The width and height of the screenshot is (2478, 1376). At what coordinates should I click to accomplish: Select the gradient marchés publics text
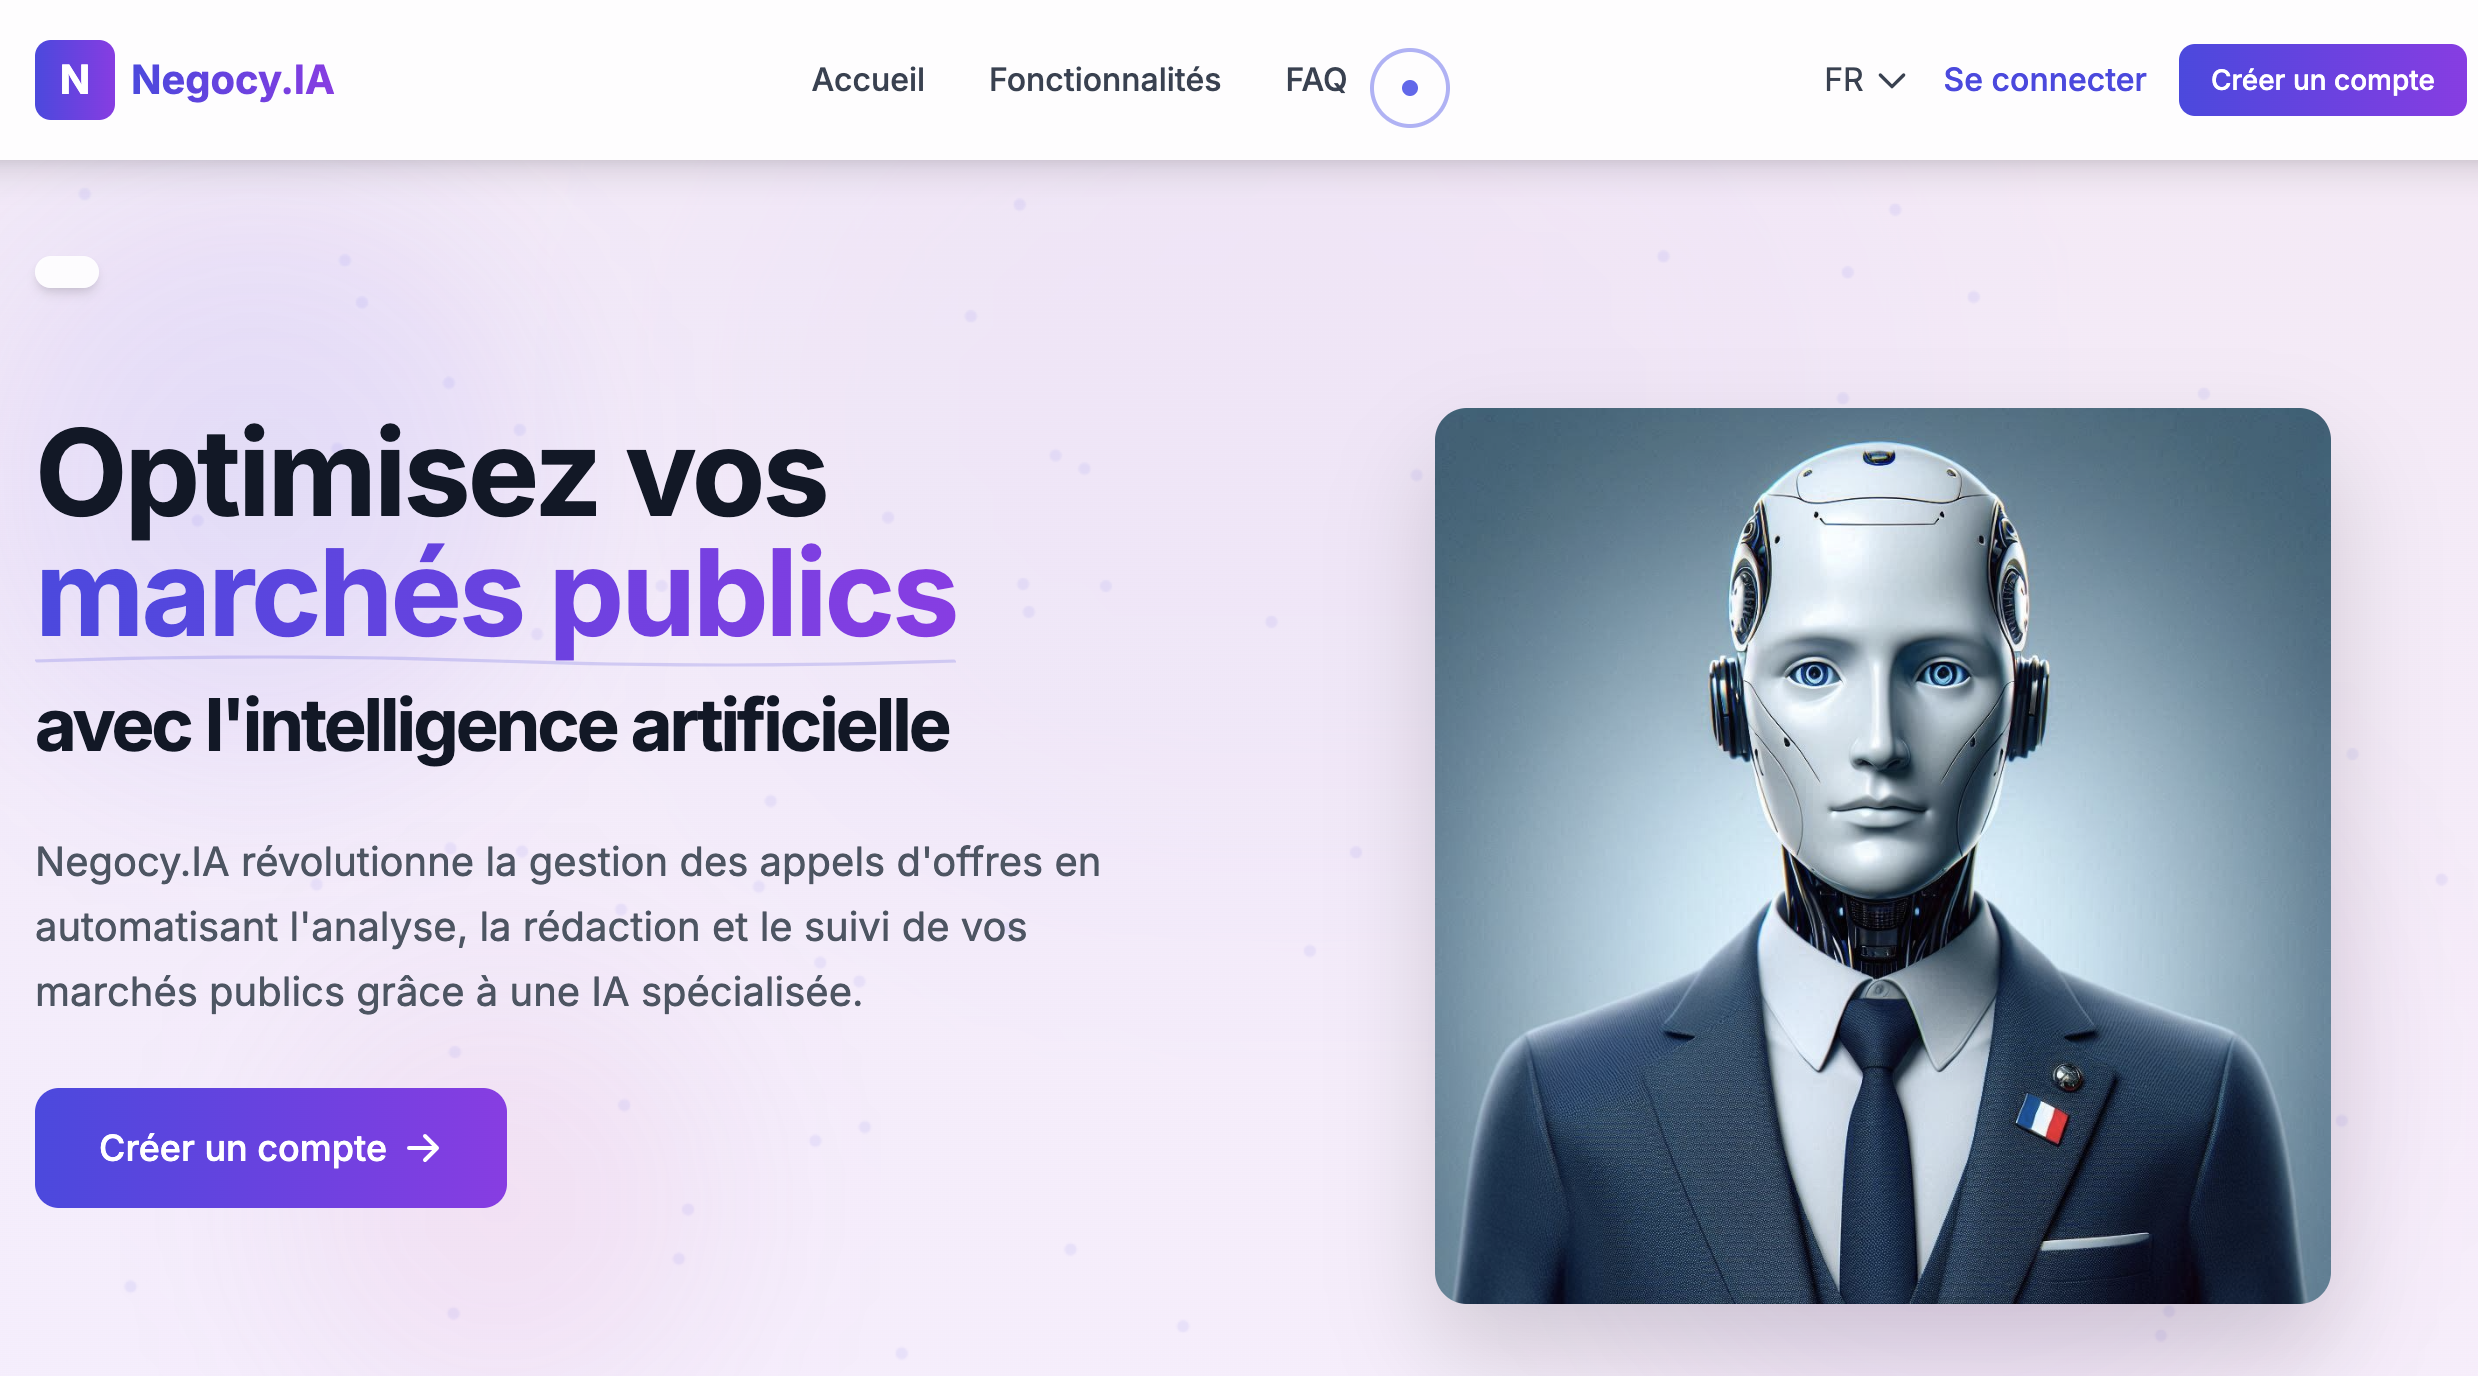click(496, 596)
